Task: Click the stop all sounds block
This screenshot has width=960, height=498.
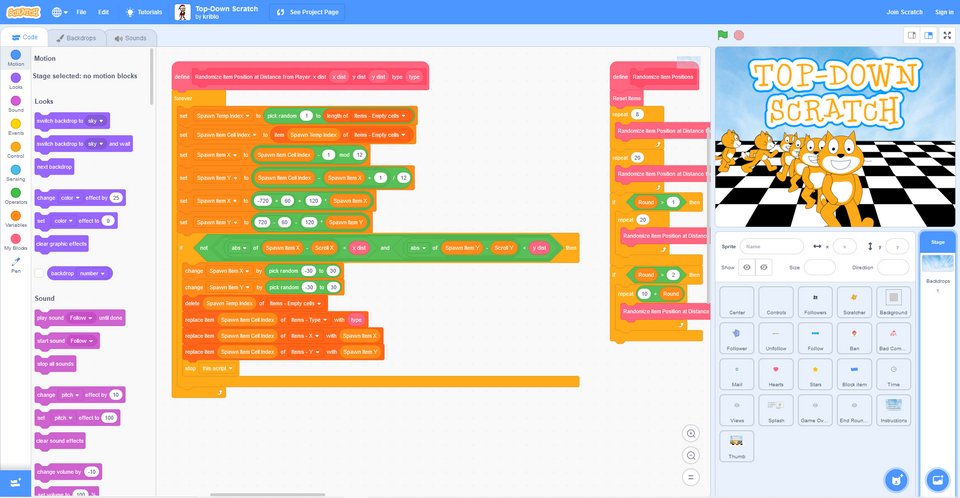Action: tap(55, 364)
